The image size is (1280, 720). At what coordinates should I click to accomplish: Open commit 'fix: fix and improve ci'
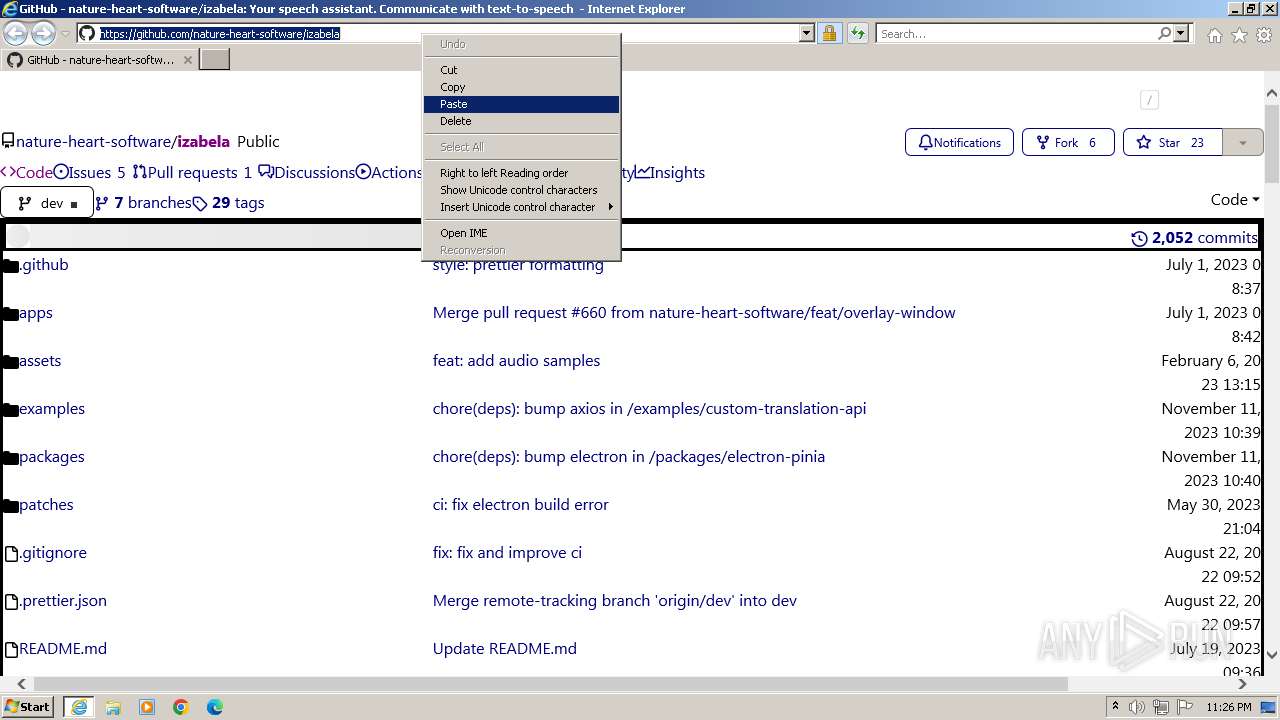(x=507, y=552)
